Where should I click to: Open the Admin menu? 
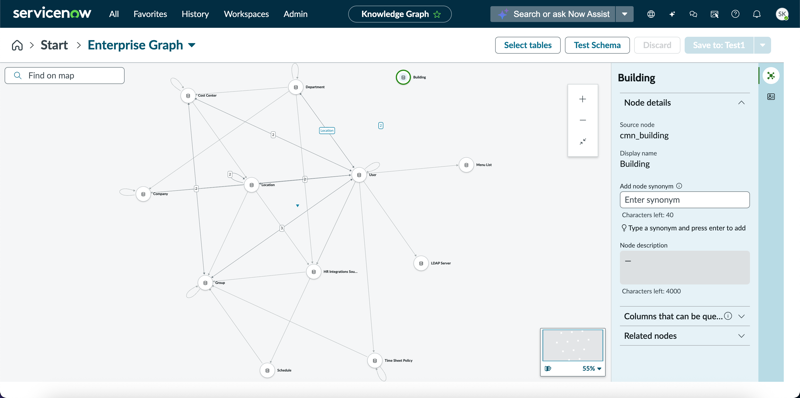click(295, 14)
